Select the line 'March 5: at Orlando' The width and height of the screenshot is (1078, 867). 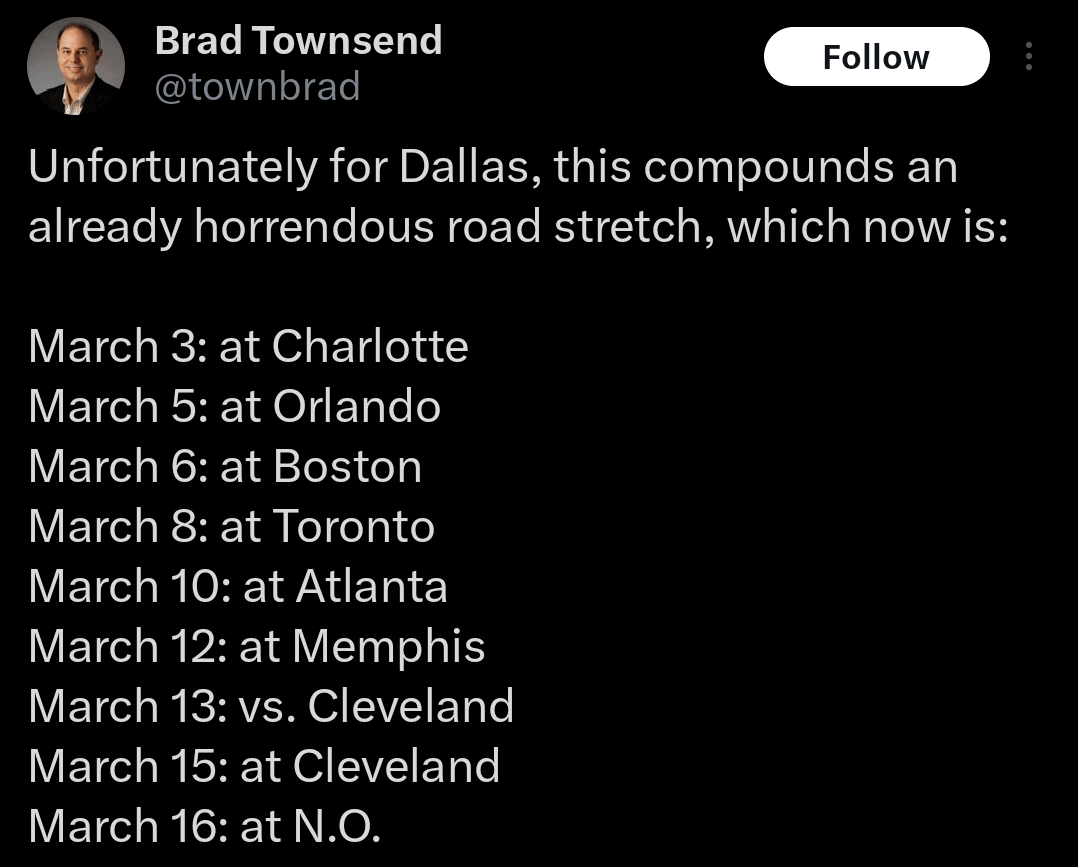click(234, 406)
